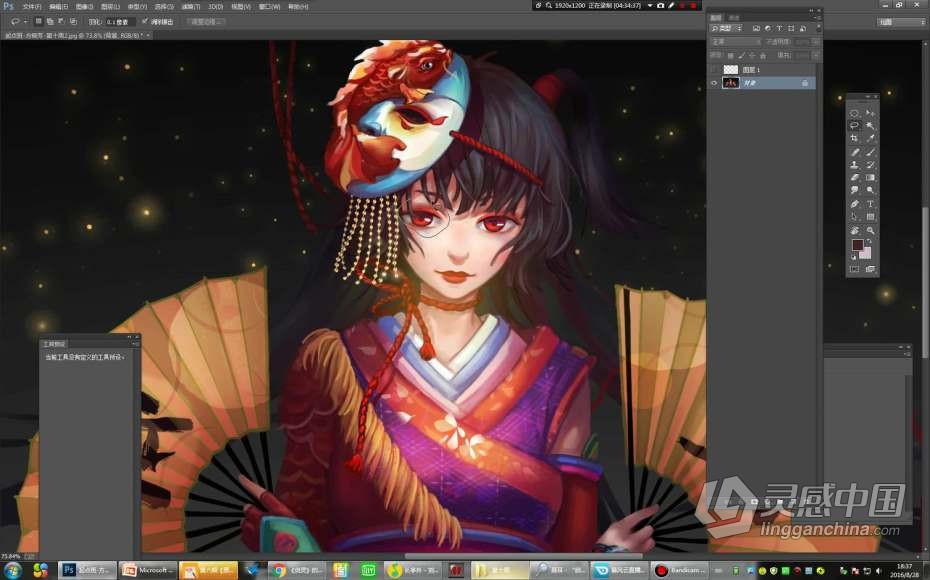Image resolution: width=930 pixels, height=580 pixels.
Task: Open Windows Start button
Action: click(x=12, y=571)
